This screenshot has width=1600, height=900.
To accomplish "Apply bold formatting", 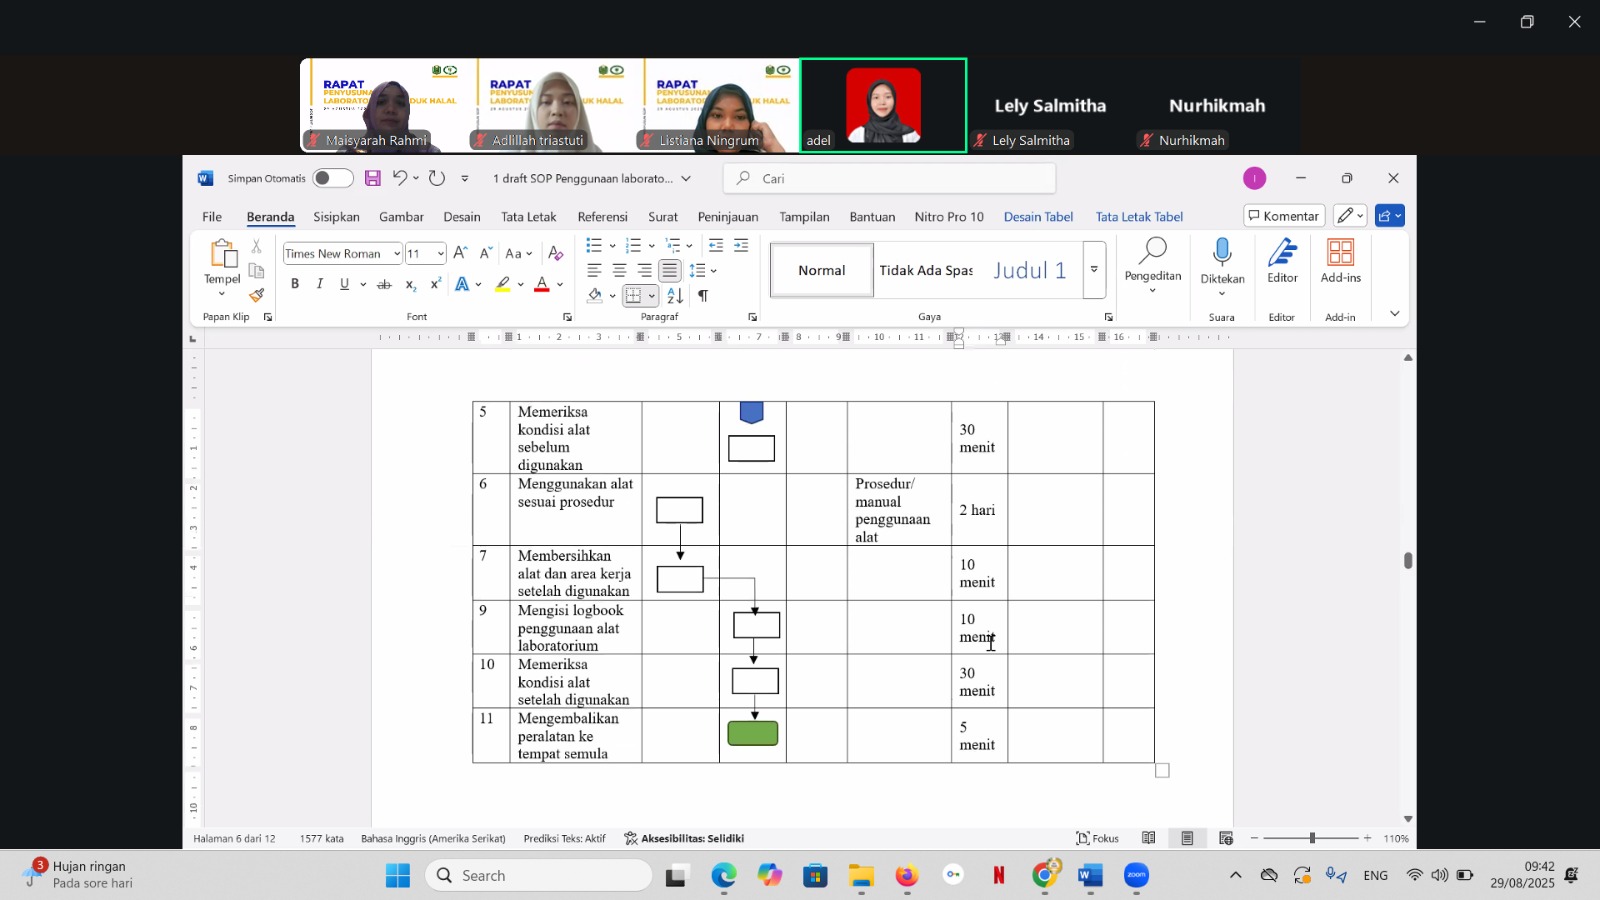I will click(295, 284).
